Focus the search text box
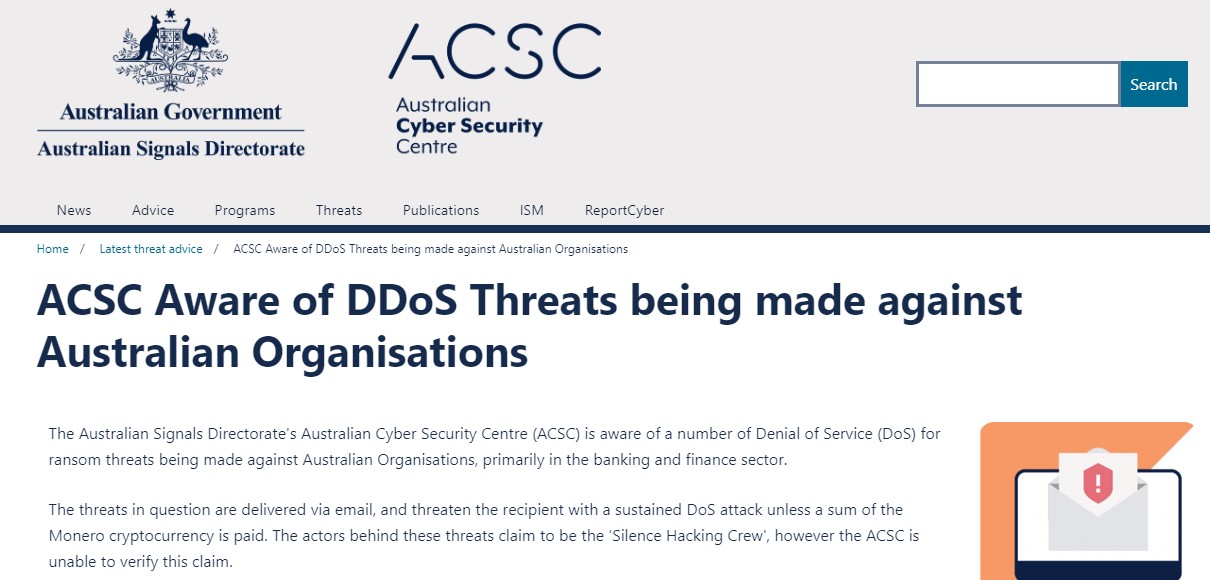Image resolution: width=1210 pixels, height=580 pixels. pyautogui.click(x=1017, y=84)
